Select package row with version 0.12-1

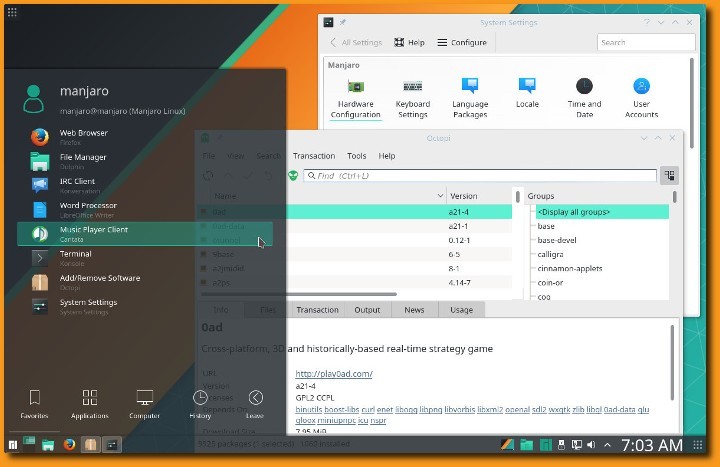(354, 240)
